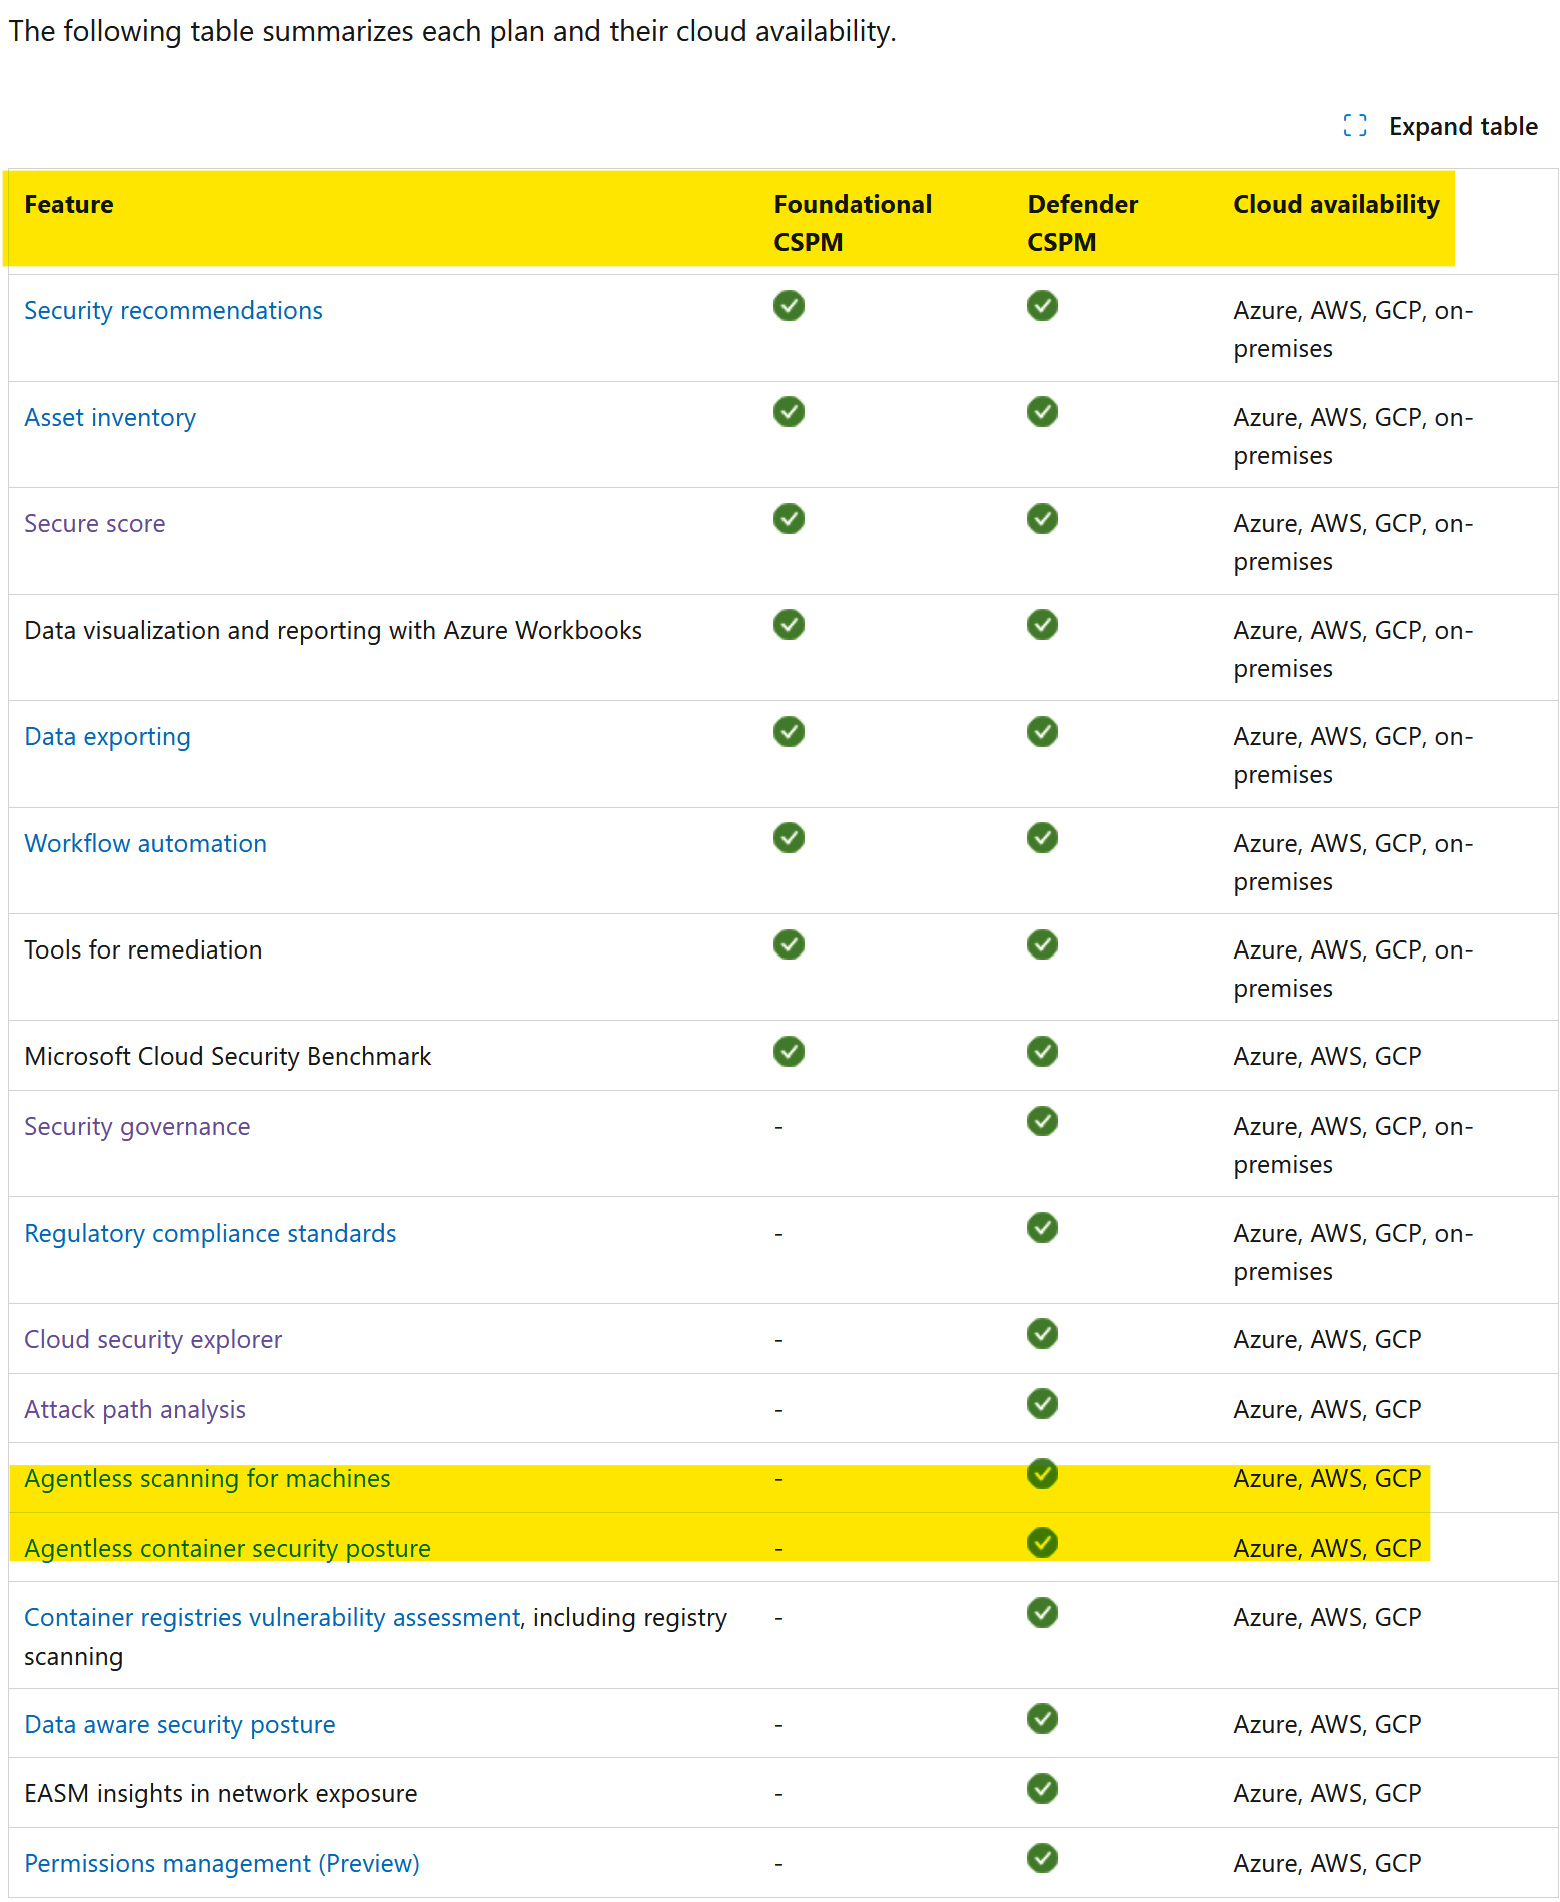Open the Attack path analysis link
Image resolution: width=1560 pixels, height=1902 pixels.
click(x=135, y=1410)
